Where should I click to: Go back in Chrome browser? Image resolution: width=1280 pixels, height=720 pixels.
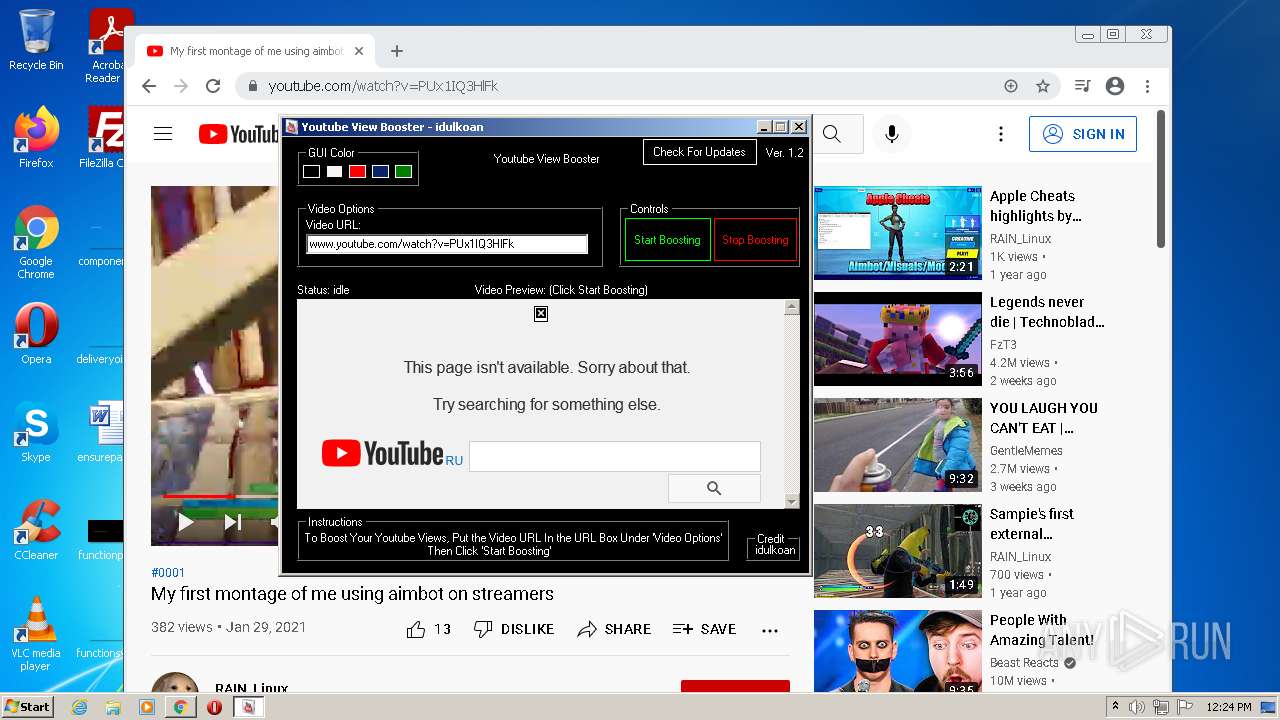click(149, 86)
